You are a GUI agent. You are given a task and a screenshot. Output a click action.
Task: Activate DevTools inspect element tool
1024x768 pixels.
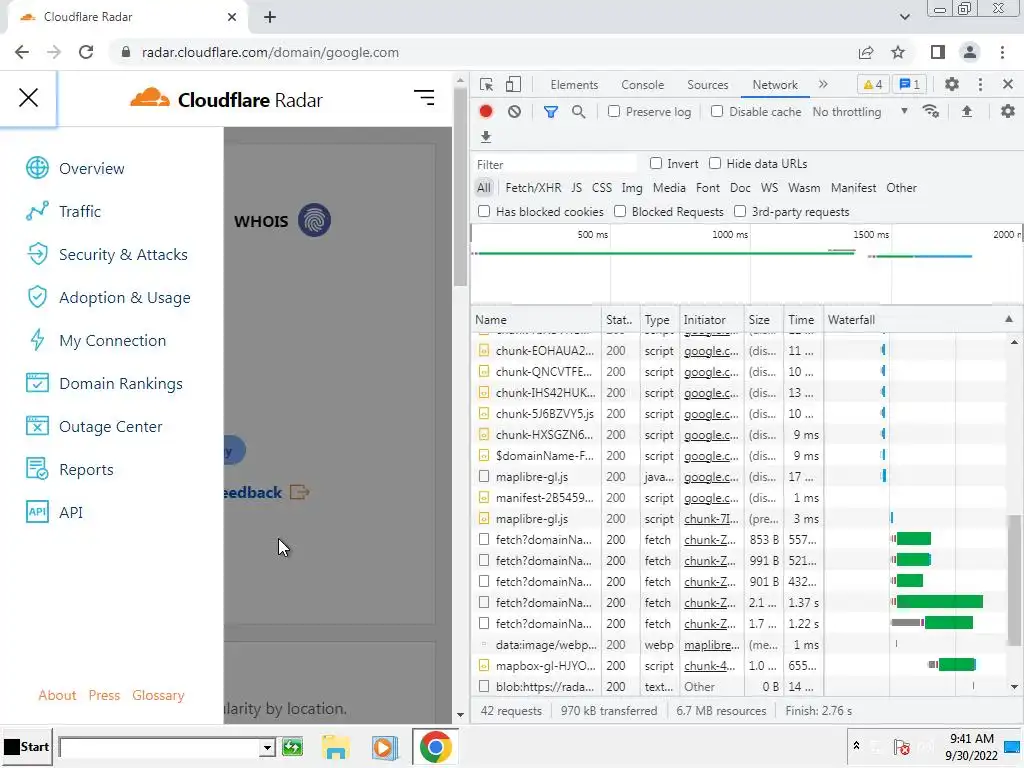[487, 84]
